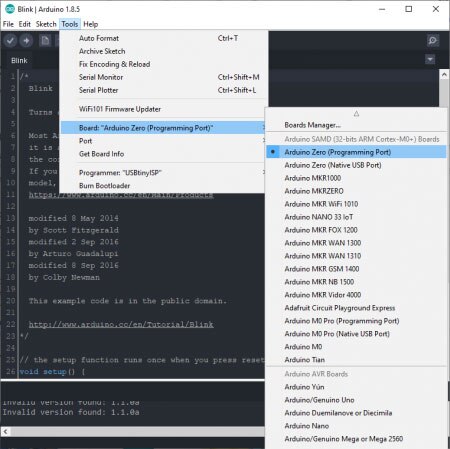The height and width of the screenshot is (449, 450).
Task: Choose Arduino MKR GSM 1400 board
Action: coord(356,269)
